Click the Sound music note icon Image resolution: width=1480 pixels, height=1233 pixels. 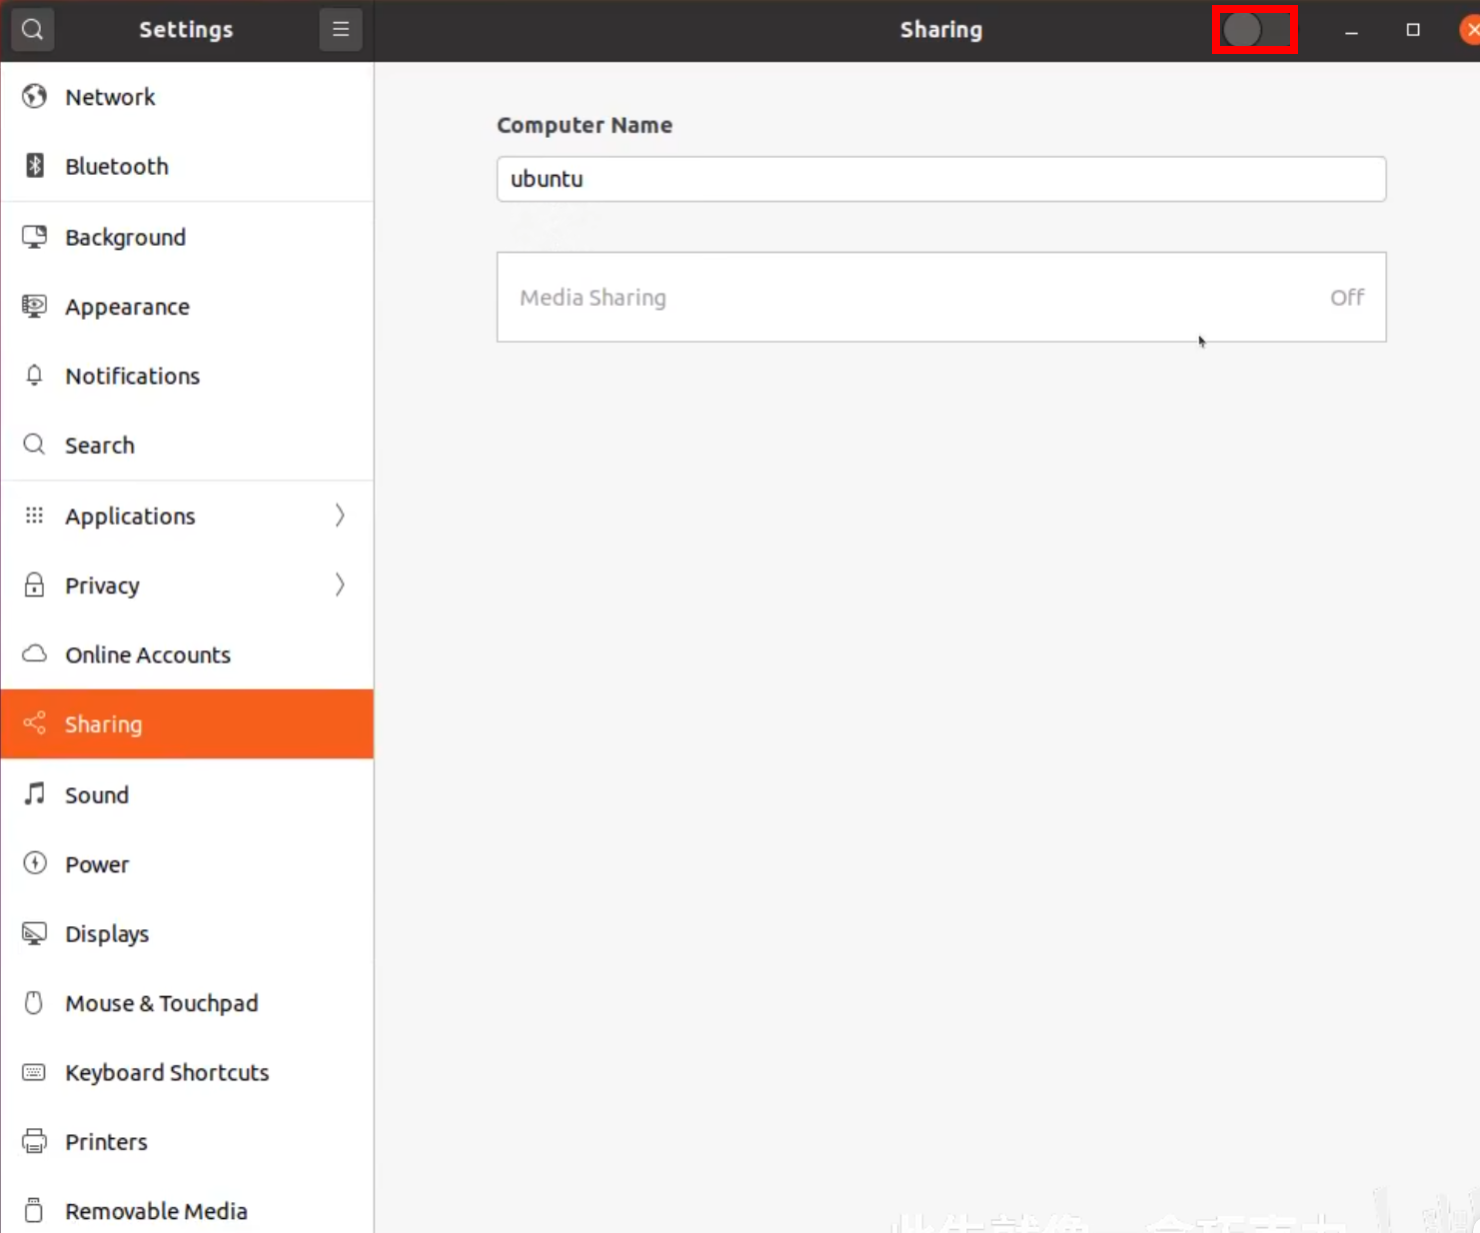35,794
